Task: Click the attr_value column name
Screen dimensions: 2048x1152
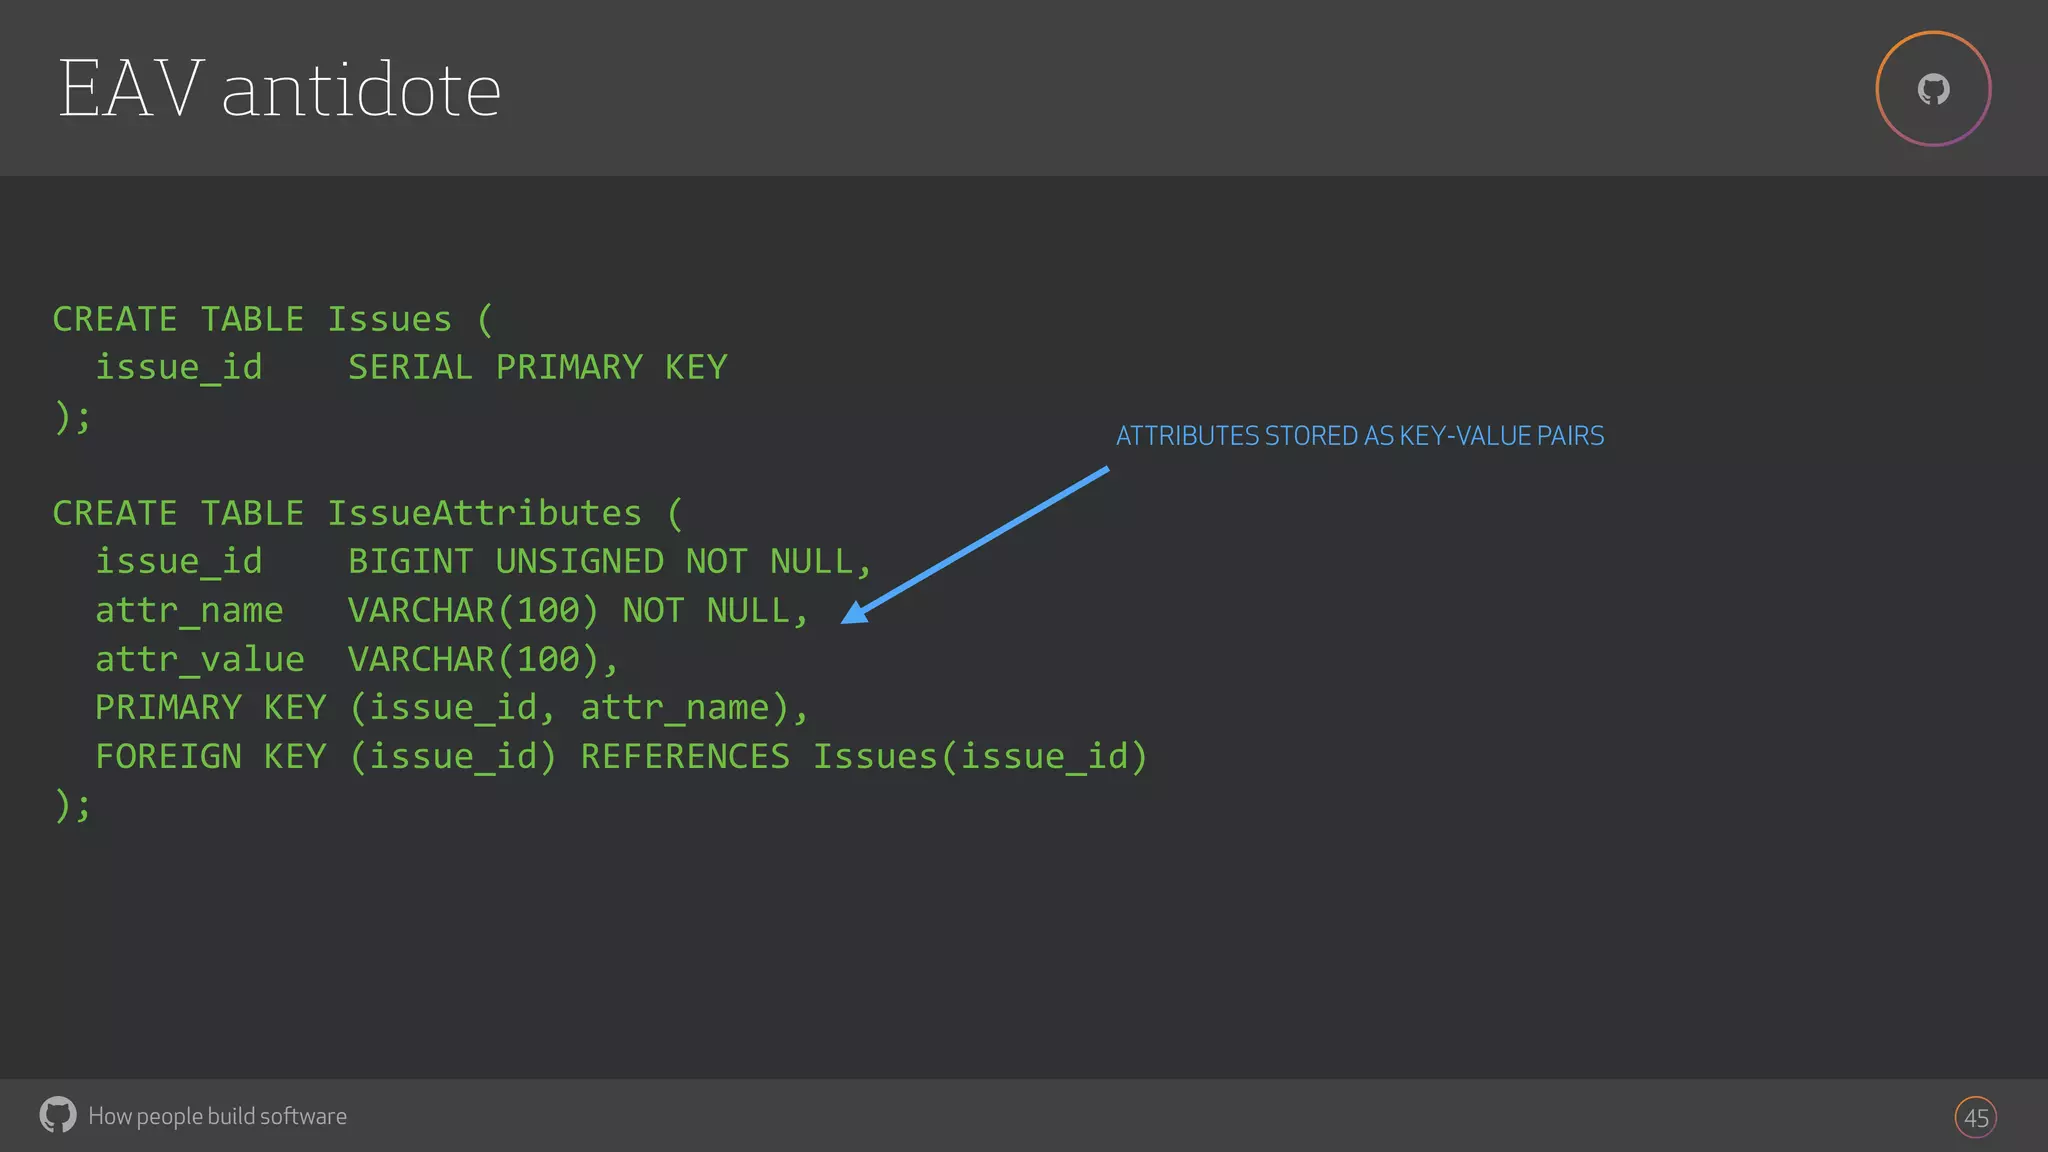Action: click(199, 659)
